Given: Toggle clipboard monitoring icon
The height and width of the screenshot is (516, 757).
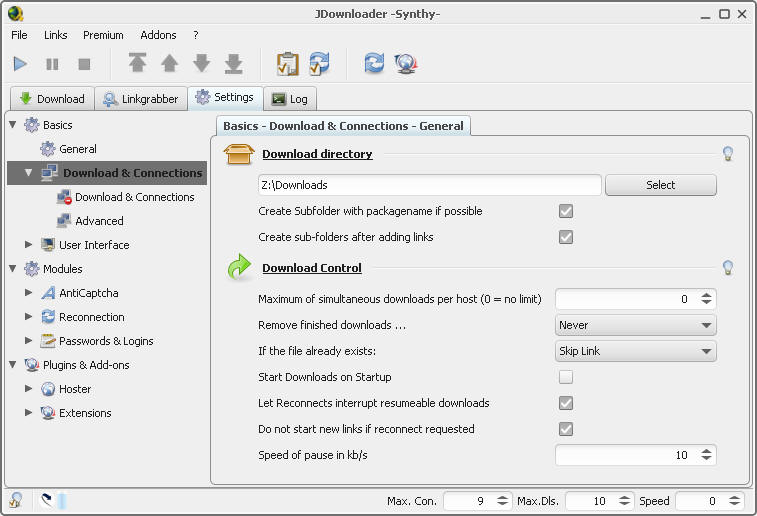Looking at the screenshot, I should (x=288, y=64).
